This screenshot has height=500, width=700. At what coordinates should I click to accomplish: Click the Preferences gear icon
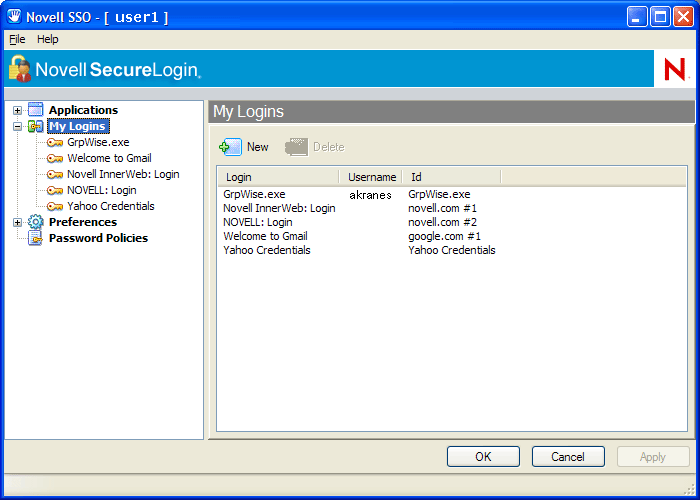pyautogui.click(x=36, y=222)
